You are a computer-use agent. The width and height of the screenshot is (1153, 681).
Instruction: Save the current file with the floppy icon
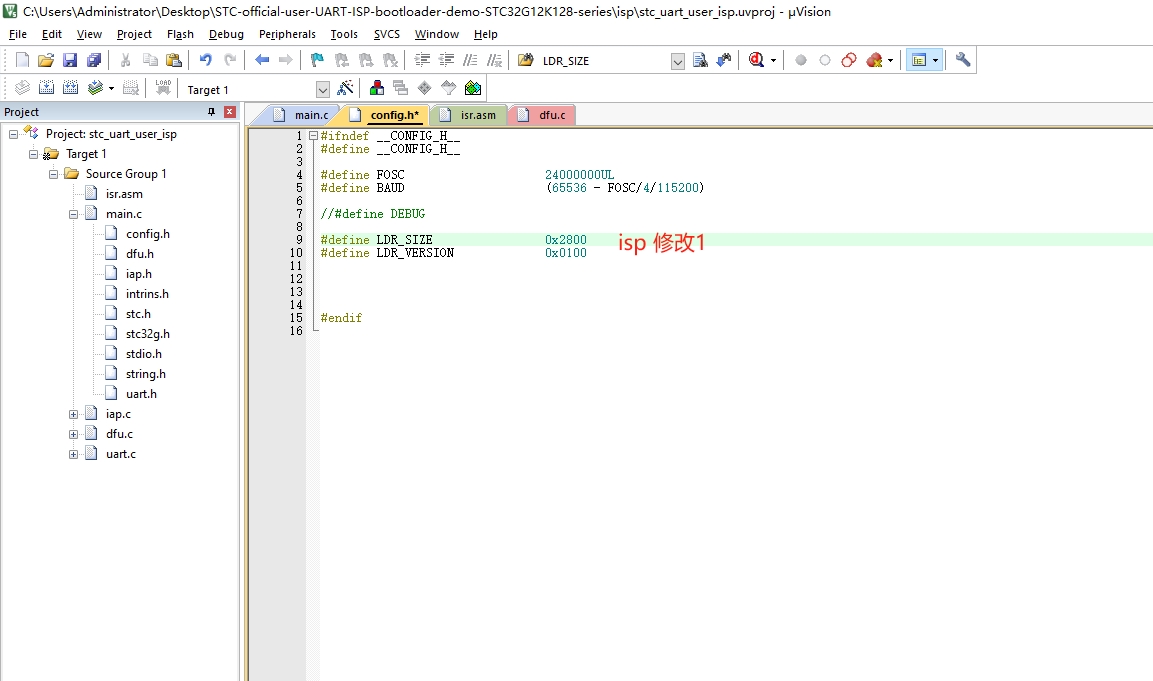click(70, 60)
